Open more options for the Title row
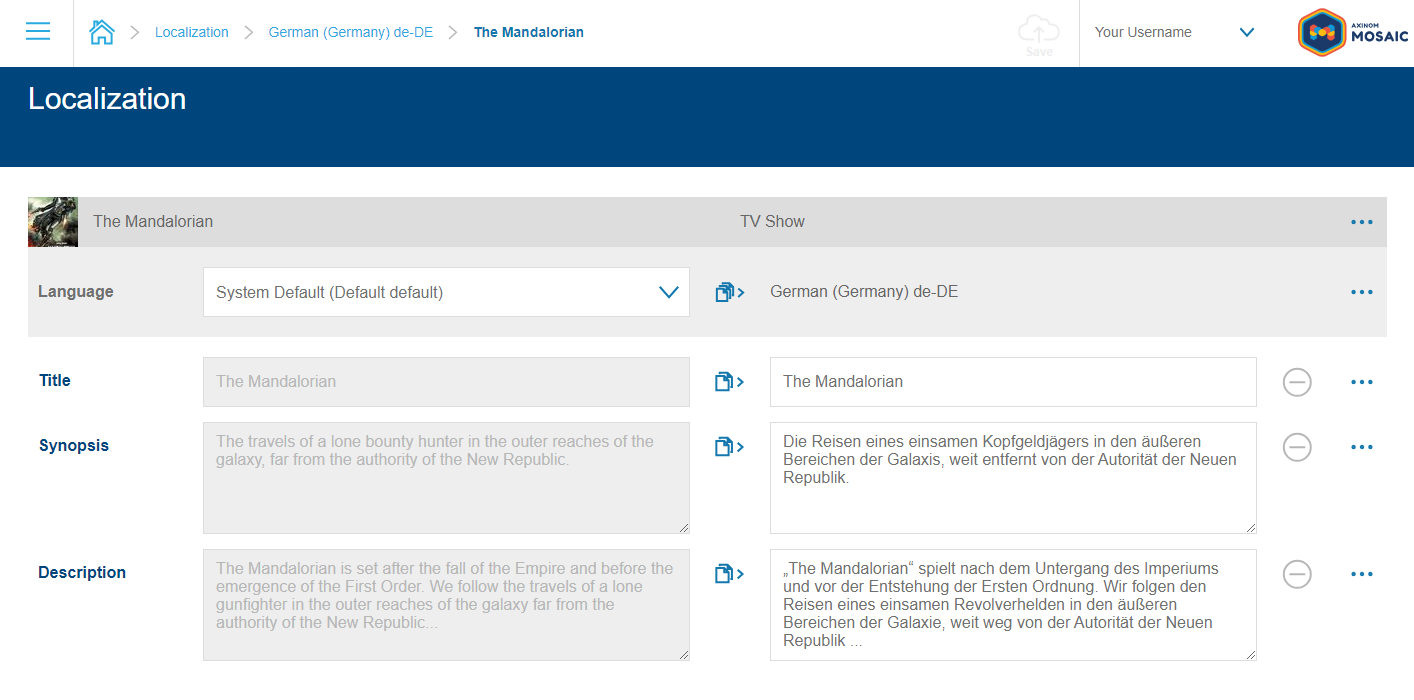Screen dimensions: 1414x700 [1361, 382]
